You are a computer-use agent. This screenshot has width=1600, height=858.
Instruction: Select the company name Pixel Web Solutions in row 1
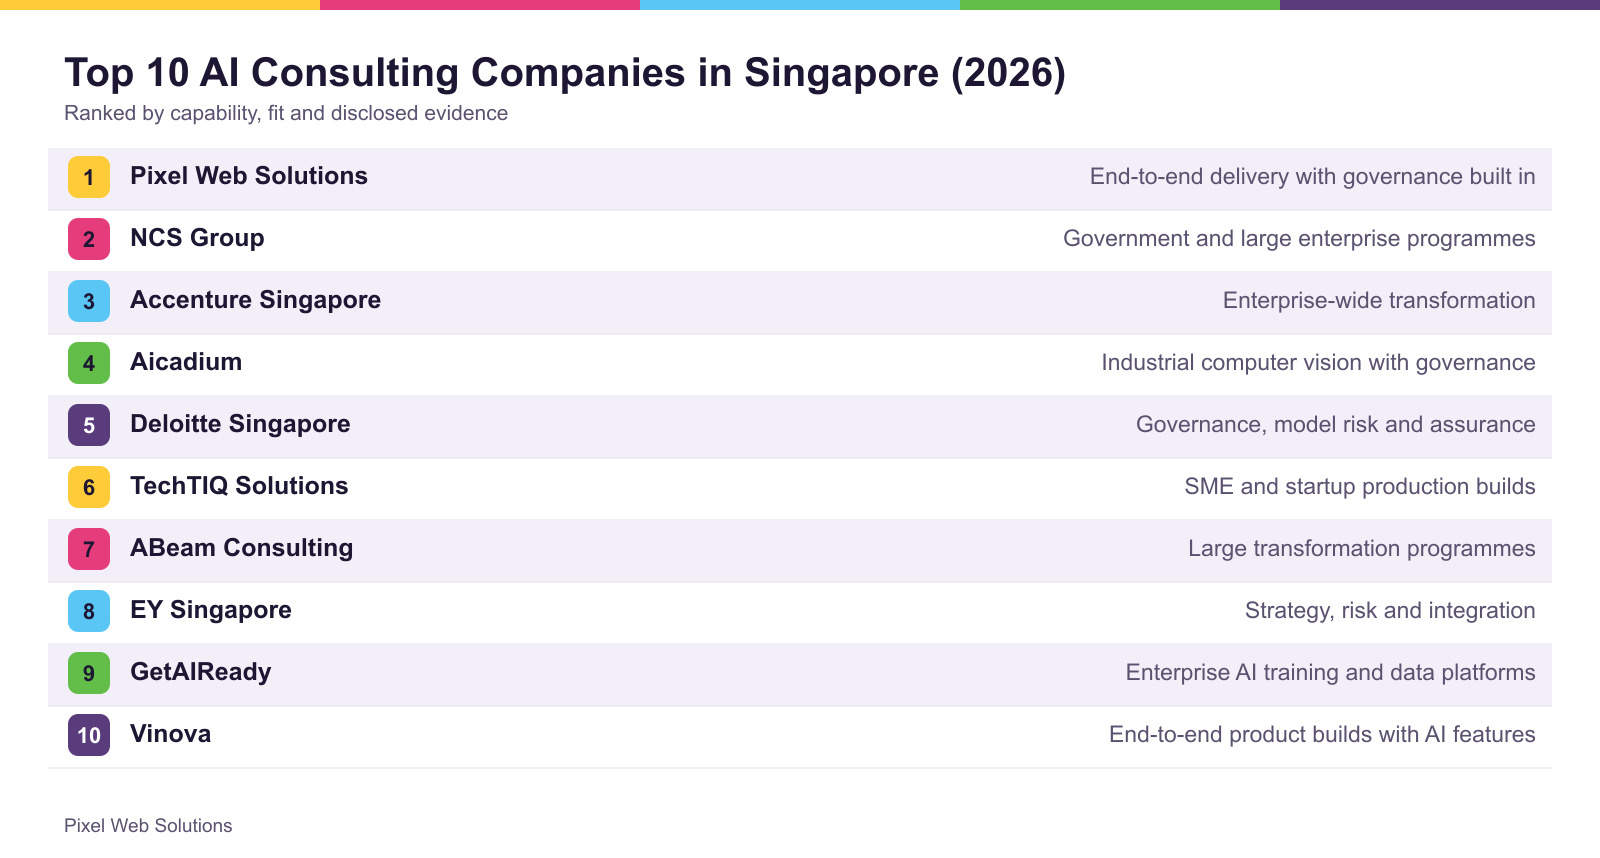249,176
